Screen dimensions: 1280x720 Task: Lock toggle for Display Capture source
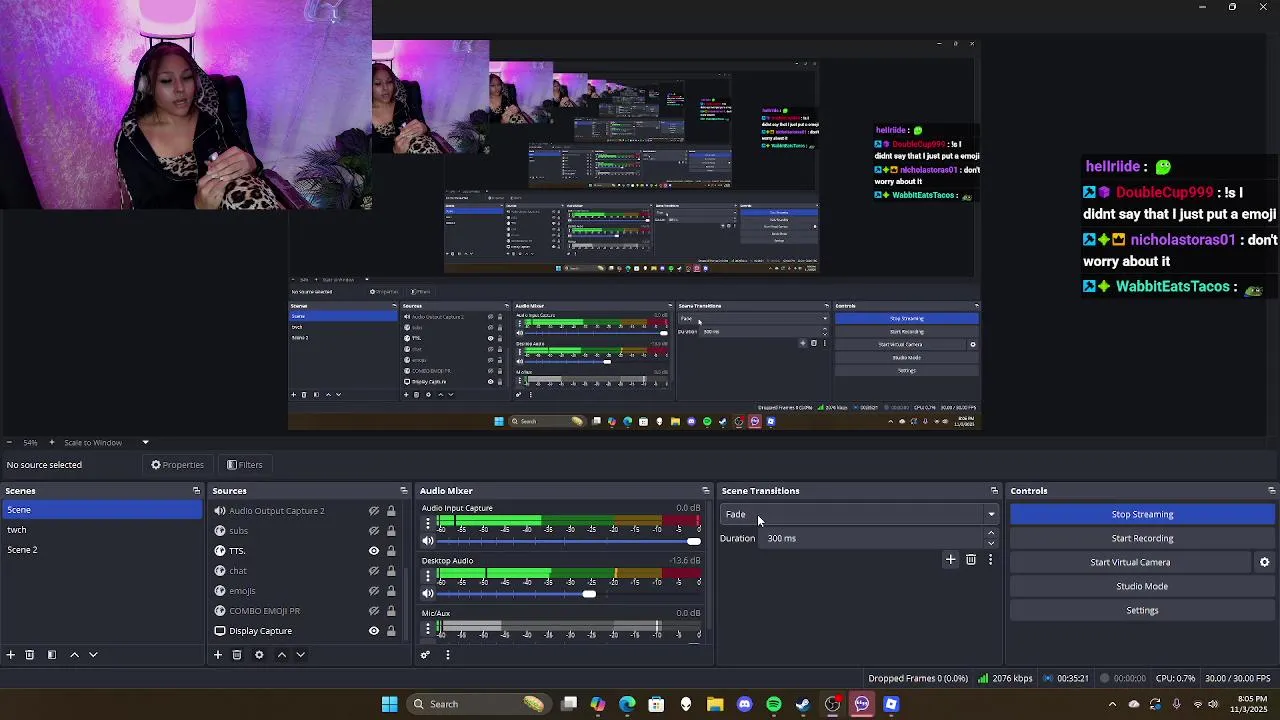(x=391, y=631)
